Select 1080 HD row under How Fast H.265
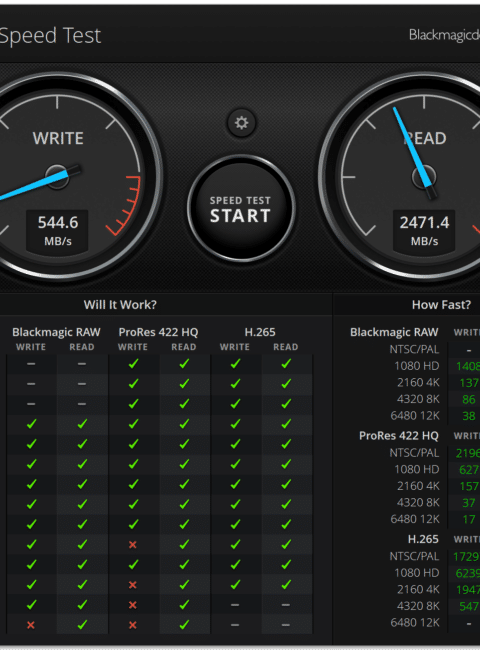Screen dimensions: 480x650 pyautogui.click(x=417, y=573)
